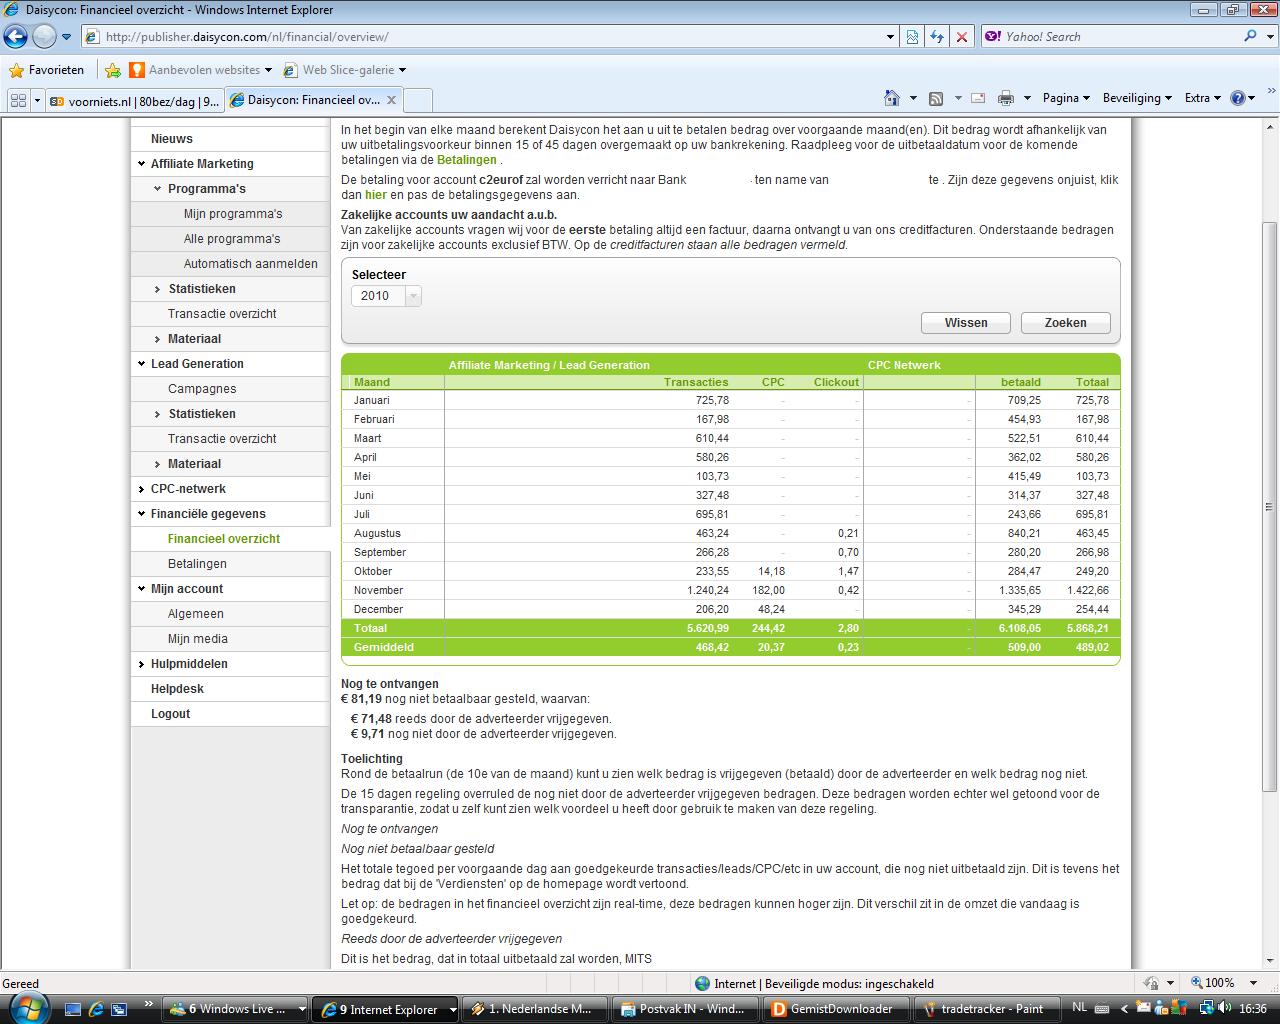Viewport: 1280px width, 1024px height.
Task: Click the RSS feeds icon
Action: (936, 98)
